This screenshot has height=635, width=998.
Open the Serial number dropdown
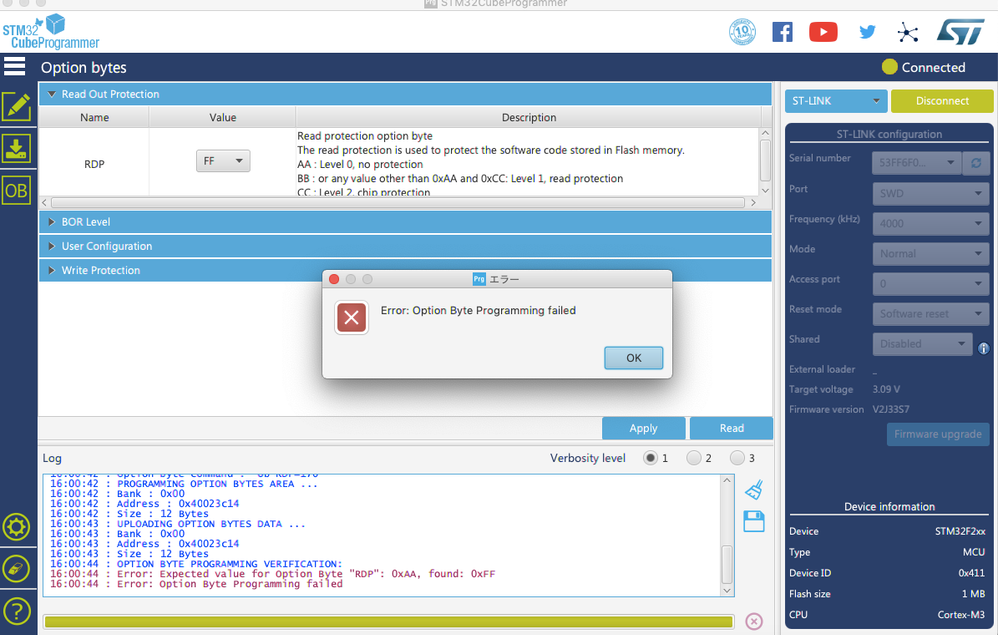coord(916,163)
